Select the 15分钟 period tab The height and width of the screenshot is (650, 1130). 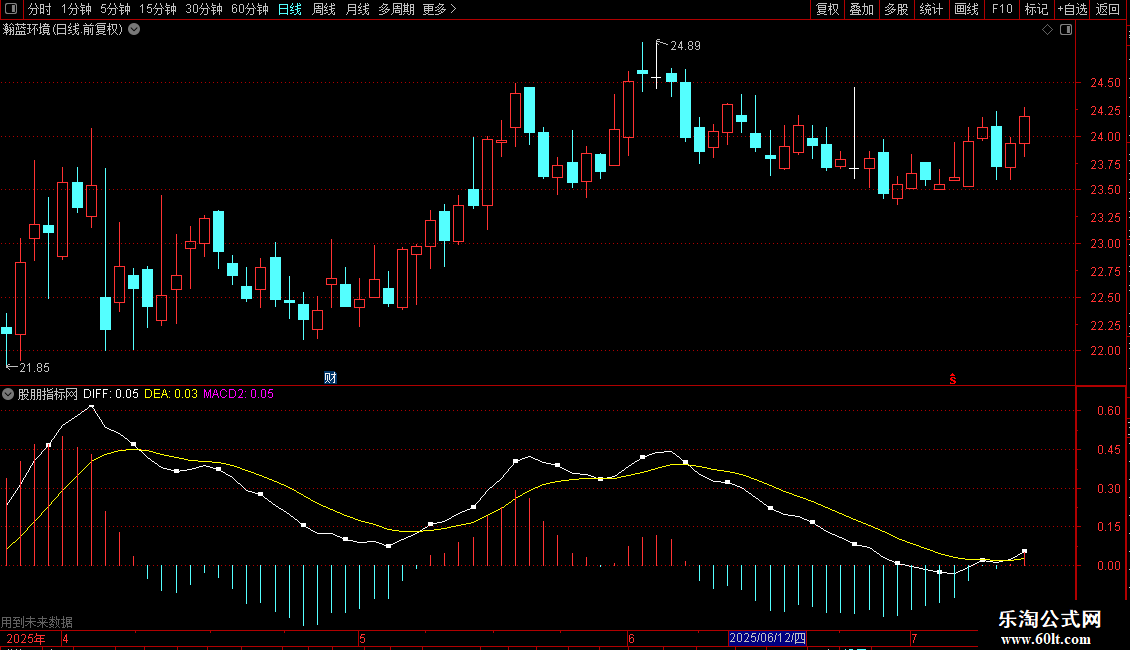(158, 9)
